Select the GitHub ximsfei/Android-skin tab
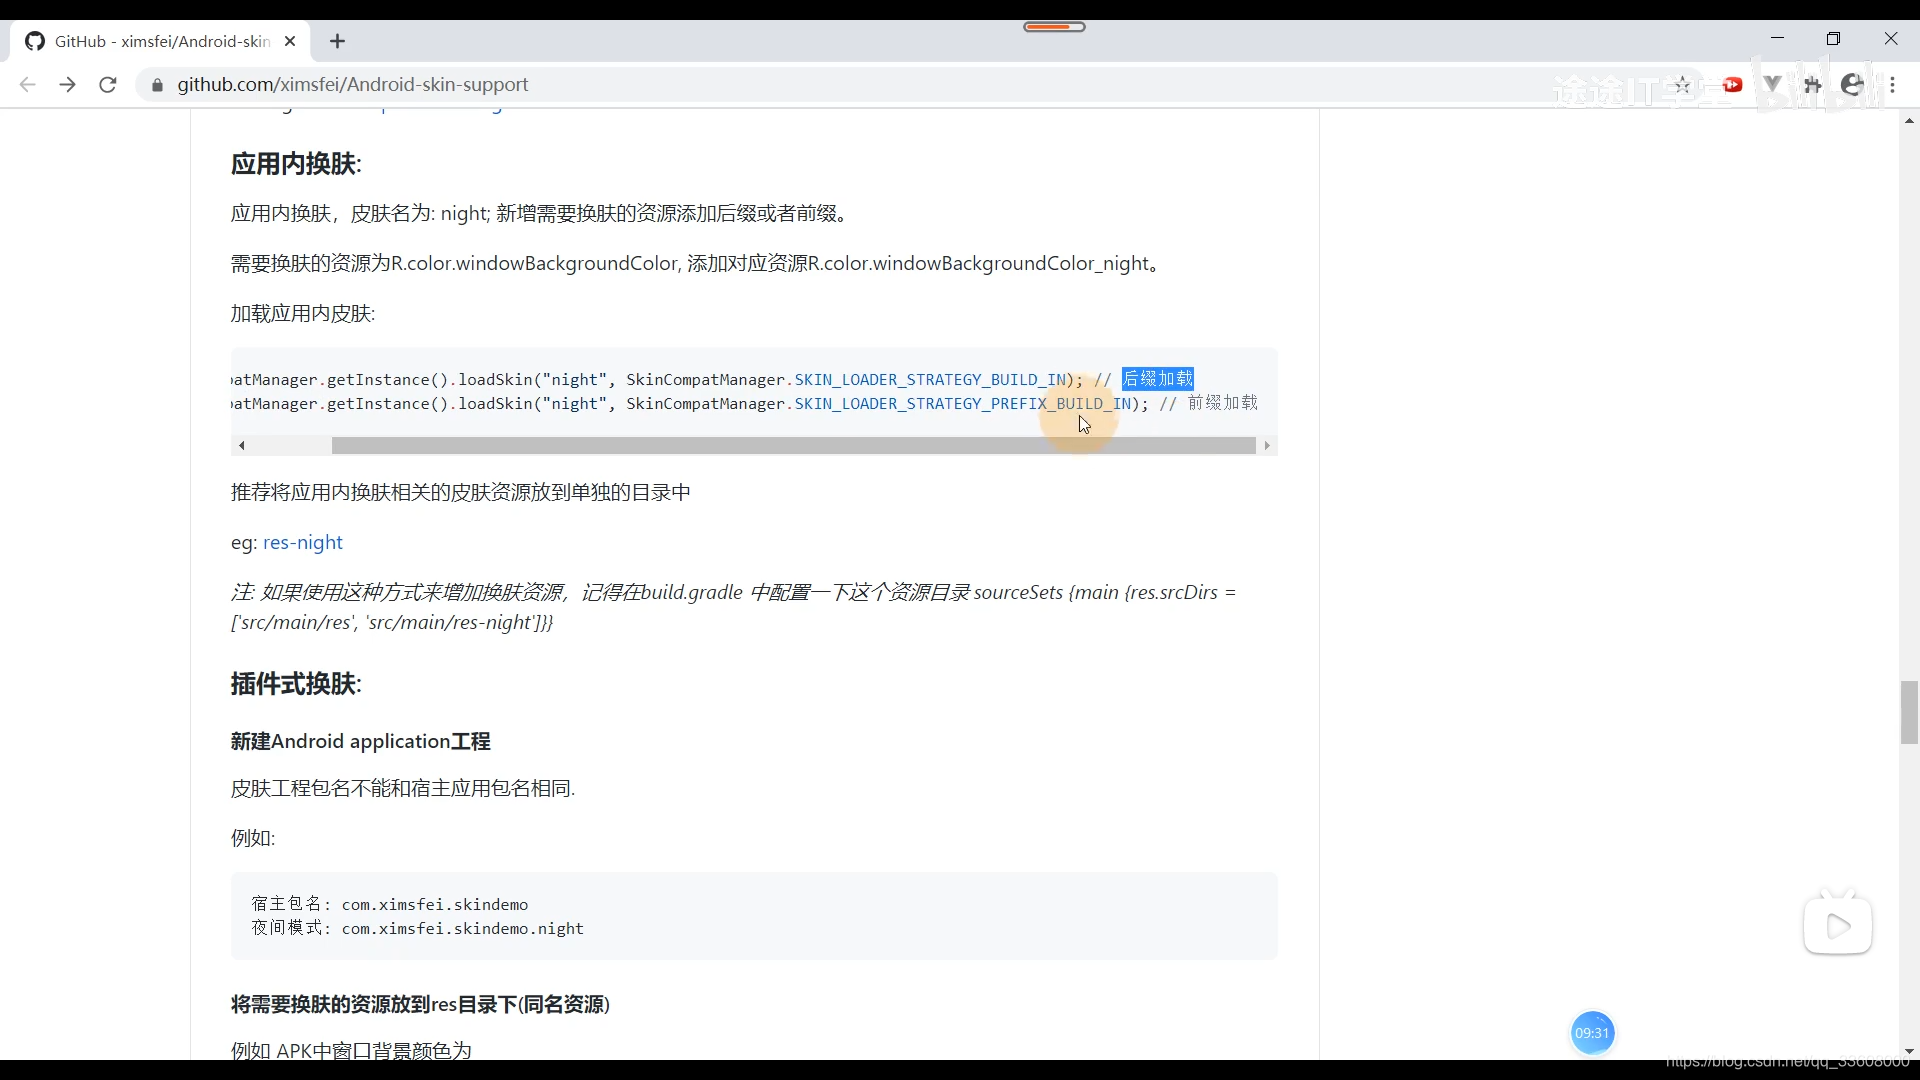 160,41
